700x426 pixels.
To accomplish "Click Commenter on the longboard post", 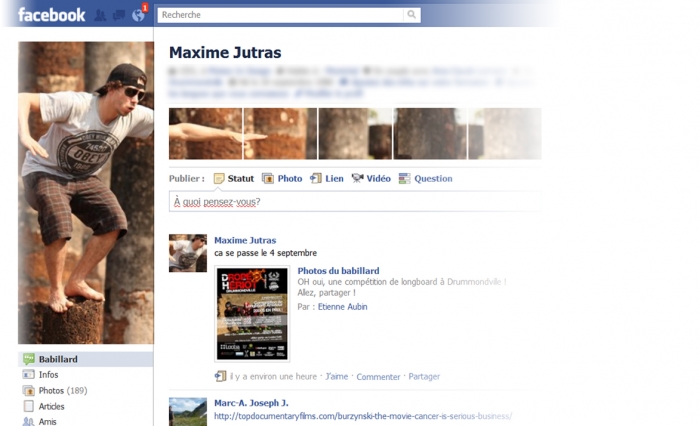I will [x=378, y=377].
